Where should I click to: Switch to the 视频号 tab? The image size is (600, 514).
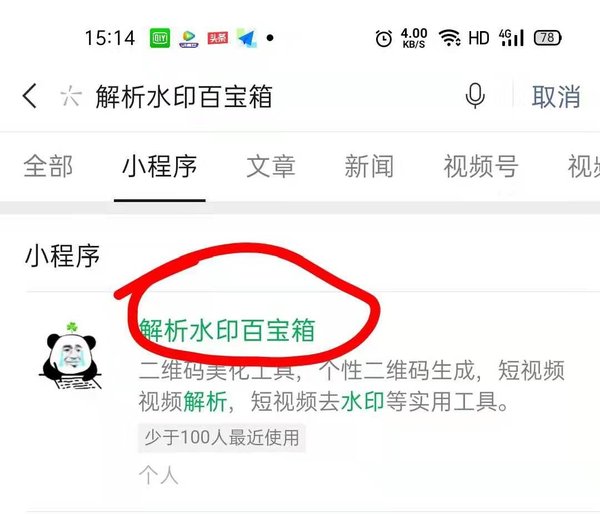click(481, 166)
